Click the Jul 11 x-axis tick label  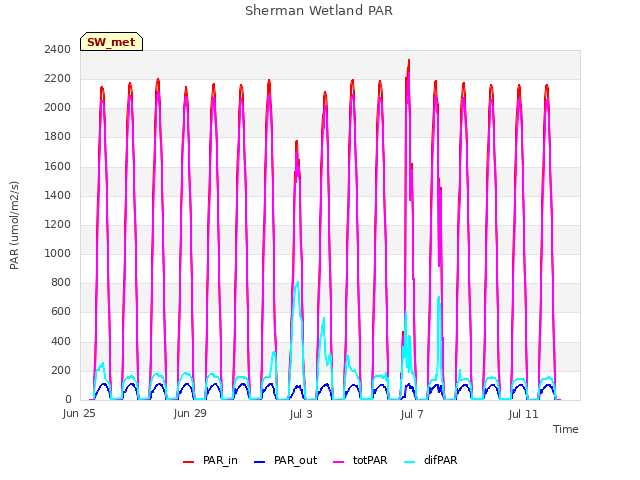[x=524, y=414]
